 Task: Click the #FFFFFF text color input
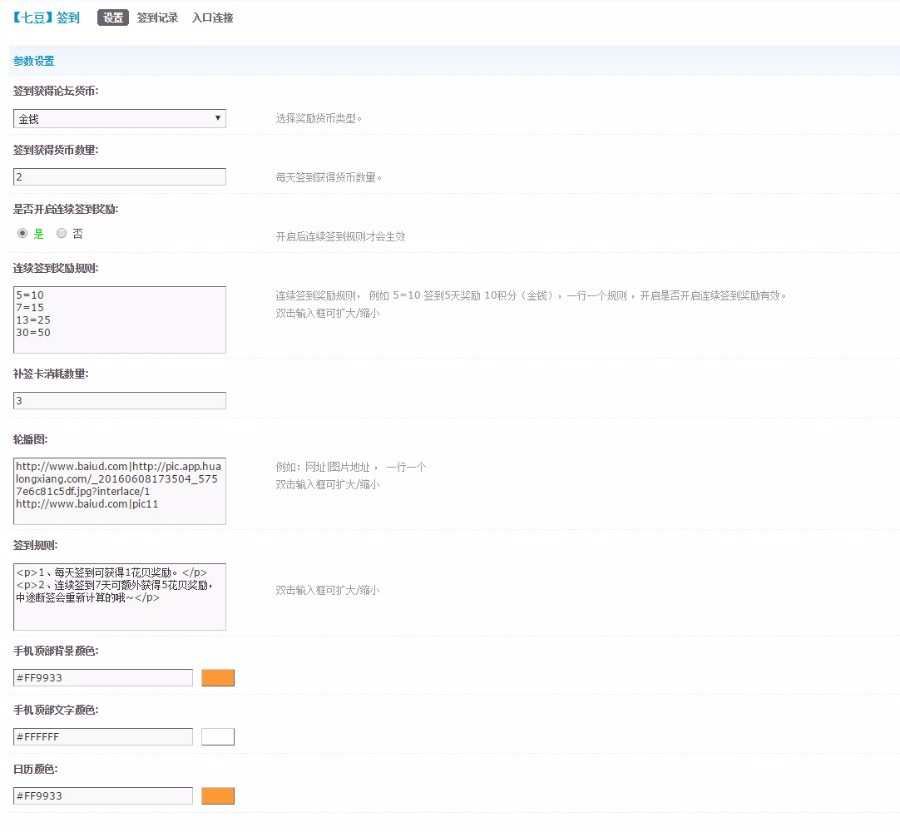point(101,736)
